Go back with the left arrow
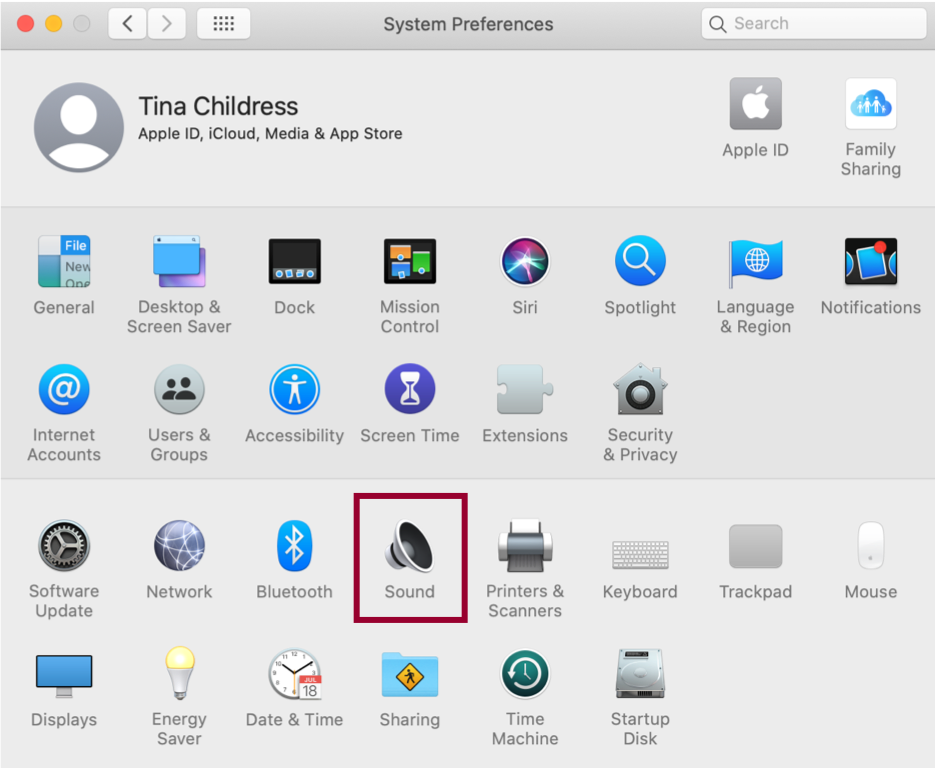The height and width of the screenshot is (768, 935). coord(128,24)
